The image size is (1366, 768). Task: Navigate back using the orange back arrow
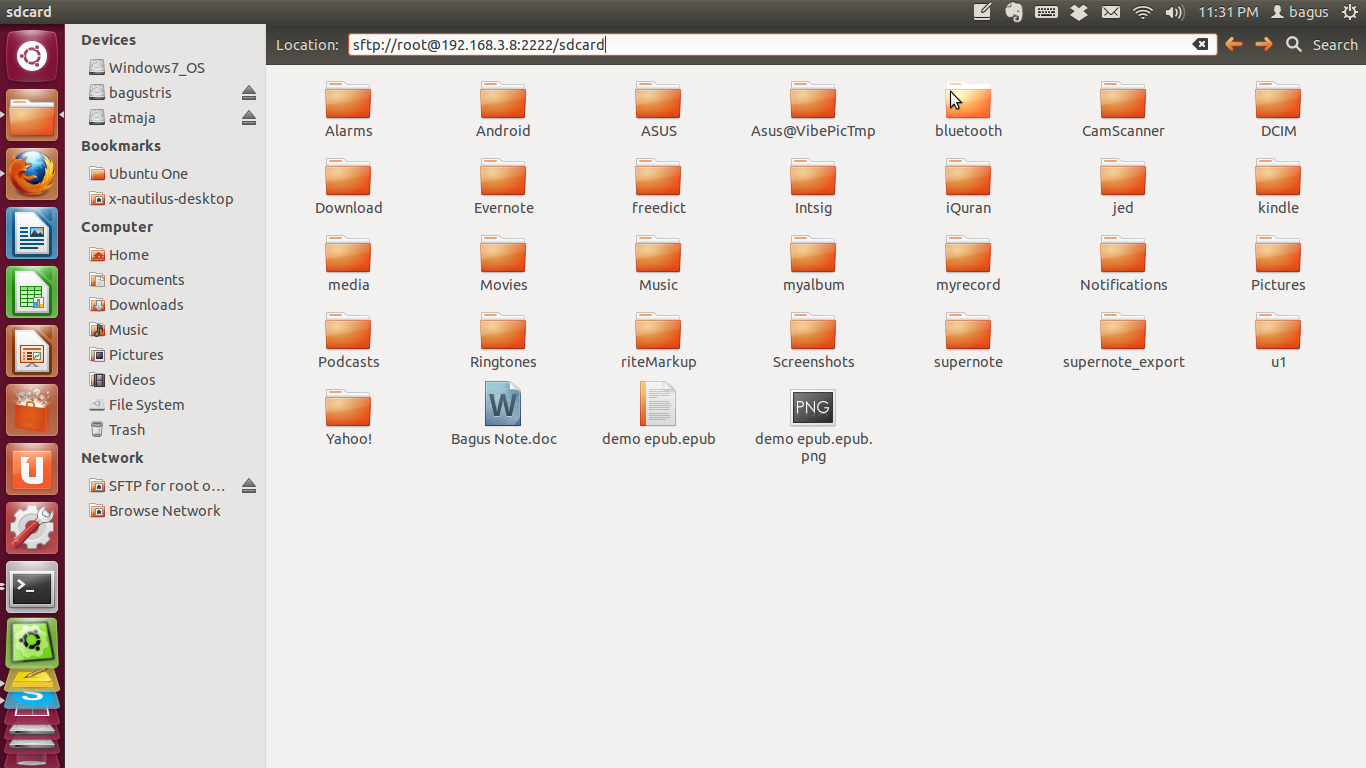1233,44
